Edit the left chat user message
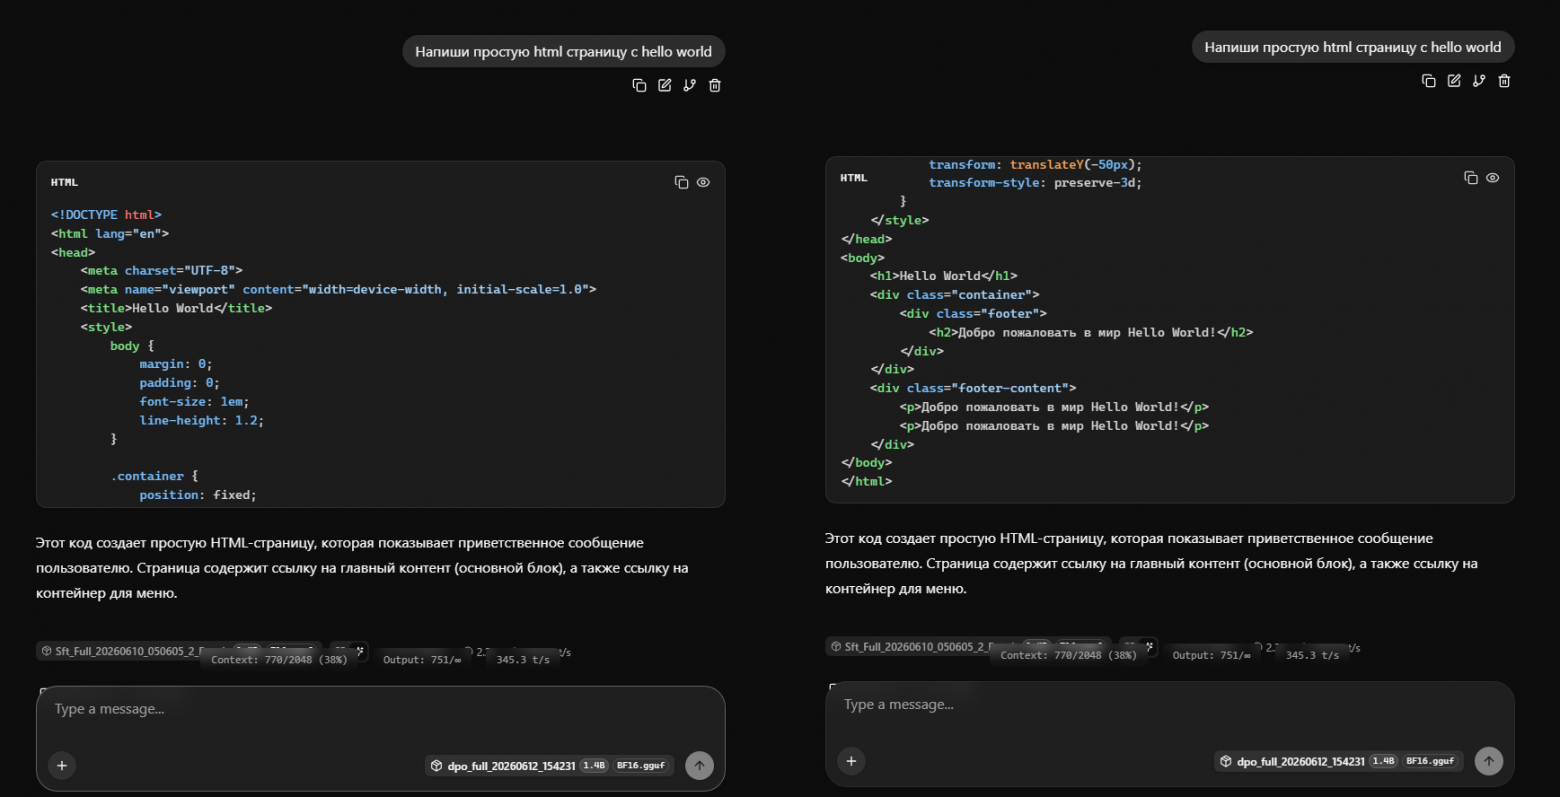The image size is (1560, 797). tap(665, 85)
